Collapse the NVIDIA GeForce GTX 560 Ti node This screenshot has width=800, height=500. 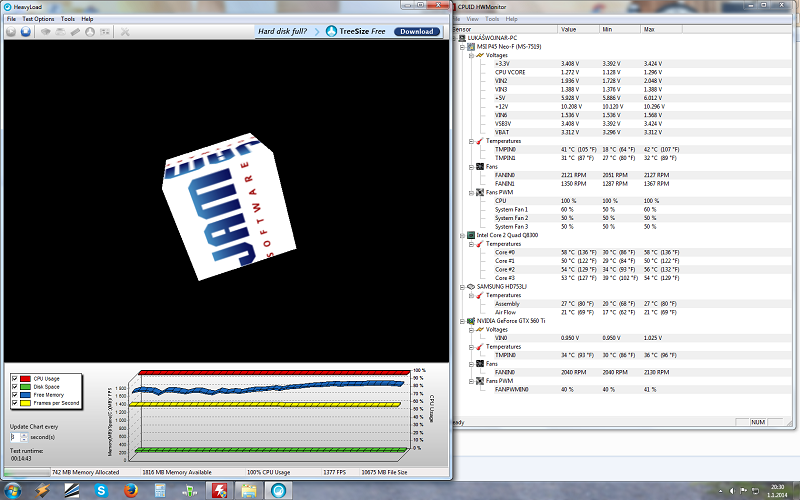462,321
